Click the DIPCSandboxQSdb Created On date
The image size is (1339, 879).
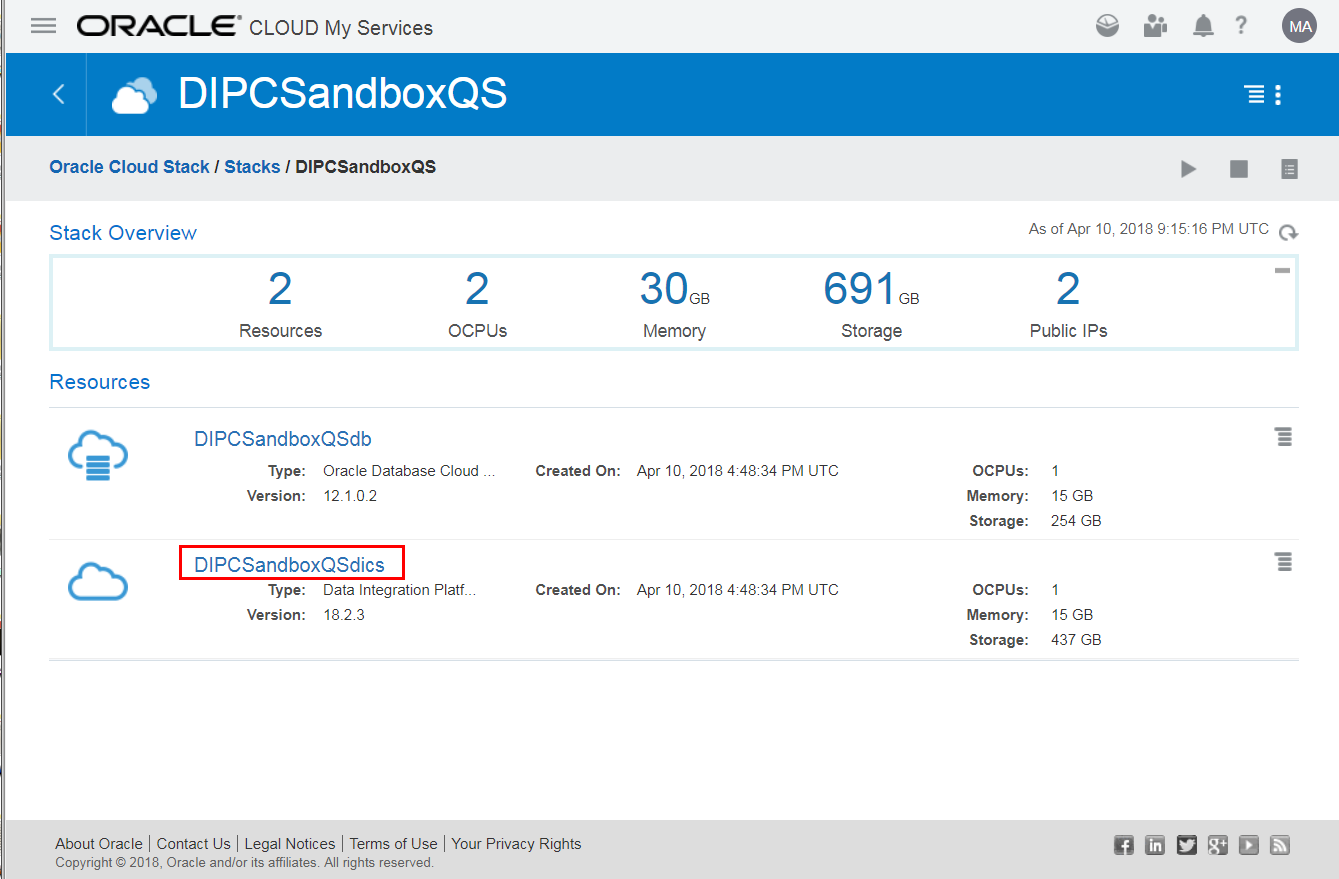click(x=738, y=471)
